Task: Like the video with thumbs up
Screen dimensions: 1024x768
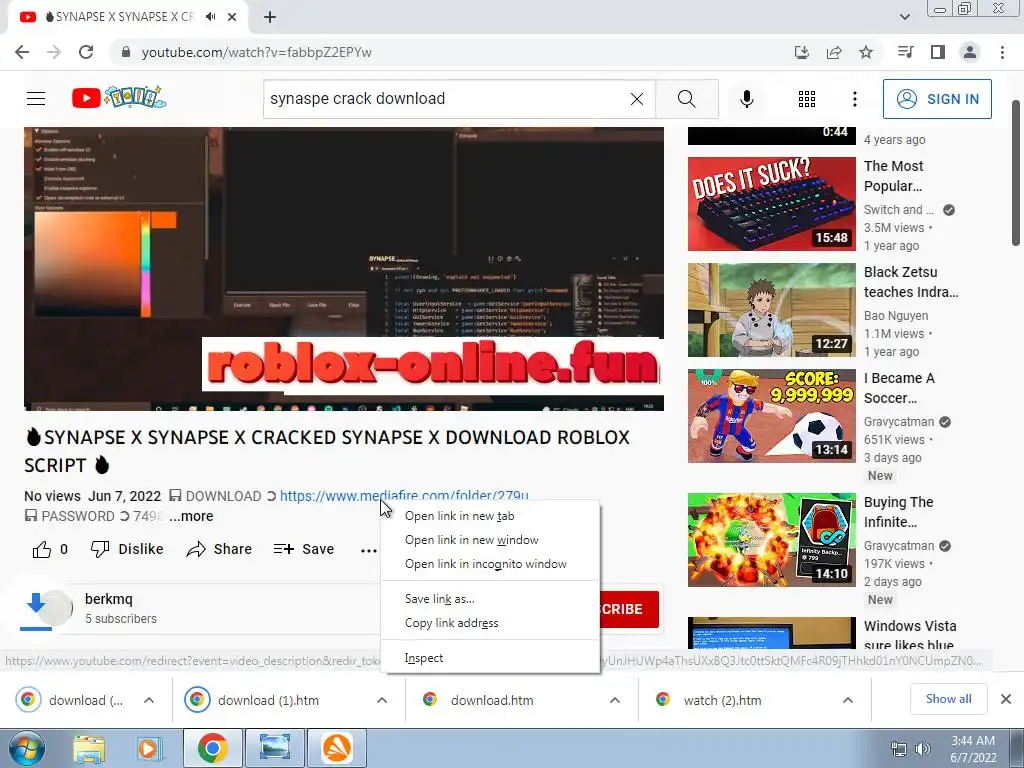Action: [x=42, y=549]
